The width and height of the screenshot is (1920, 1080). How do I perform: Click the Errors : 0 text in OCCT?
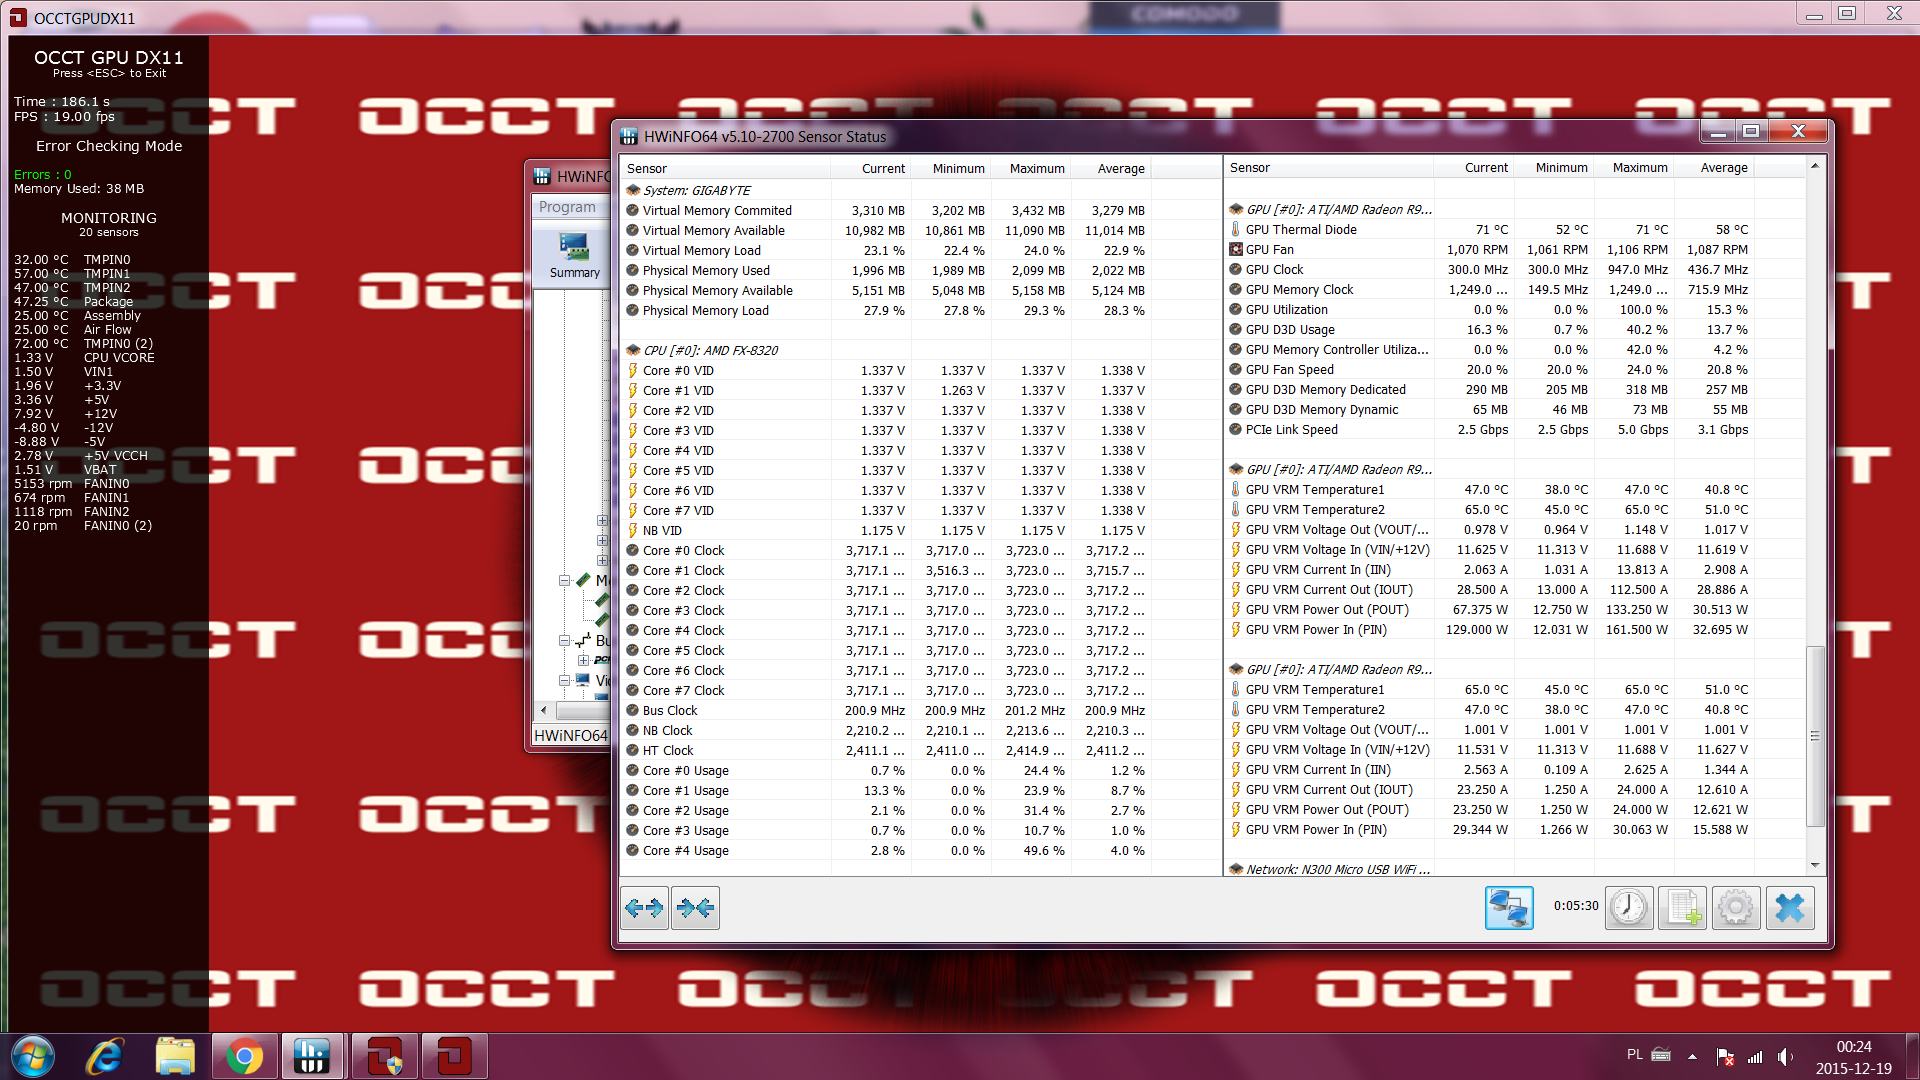(x=43, y=175)
